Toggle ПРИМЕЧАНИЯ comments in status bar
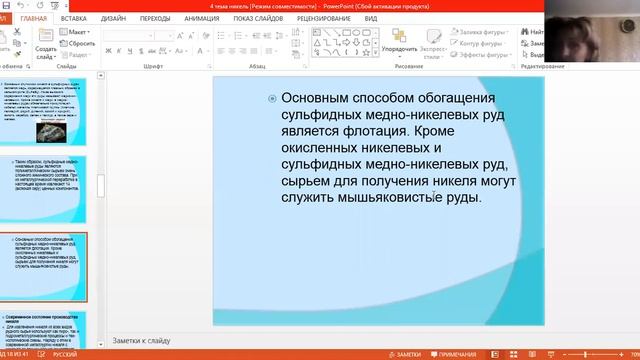The image size is (640, 360). (x=453, y=355)
